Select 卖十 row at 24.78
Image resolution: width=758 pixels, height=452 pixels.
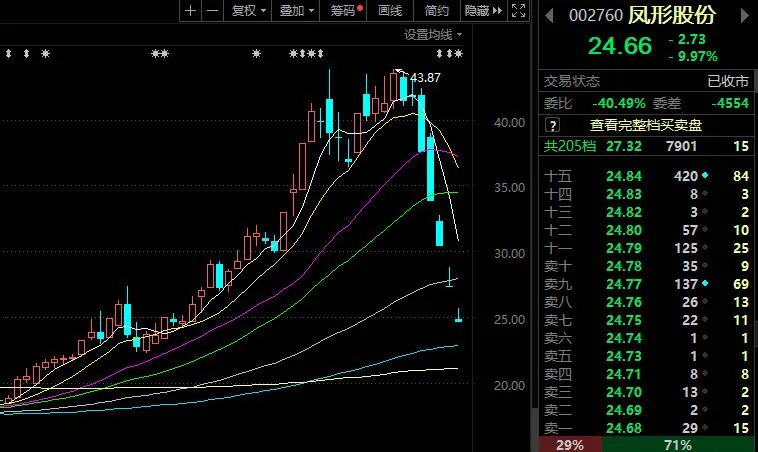[x=646, y=266]
